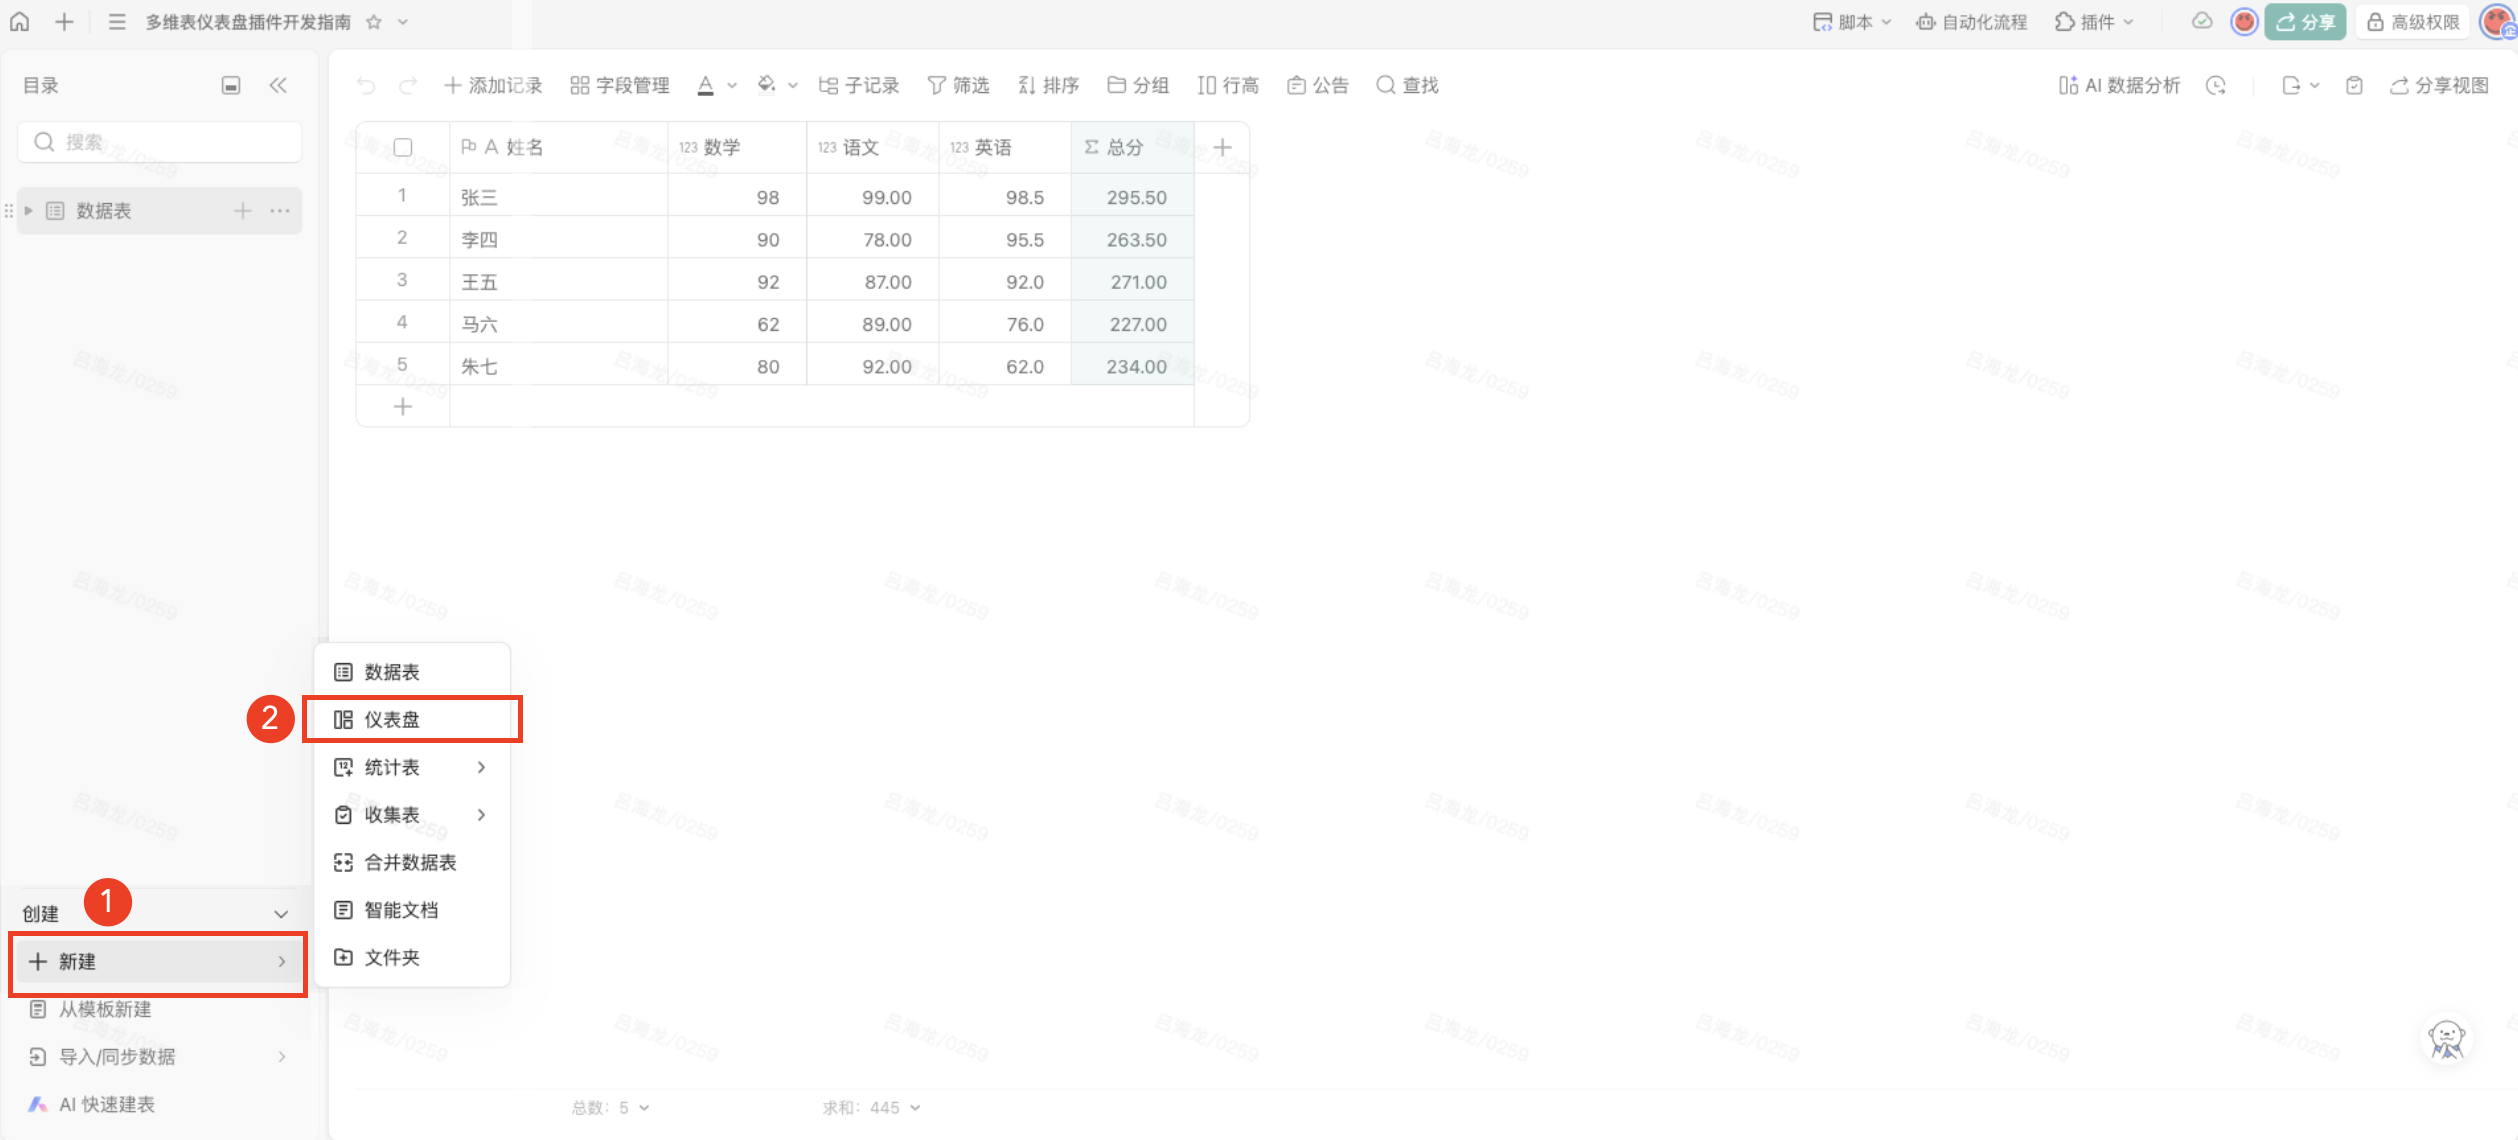The height and width of the screenshot is (1140, 2518).
Task: Add a new field column
Action: tap(1222, 147)
